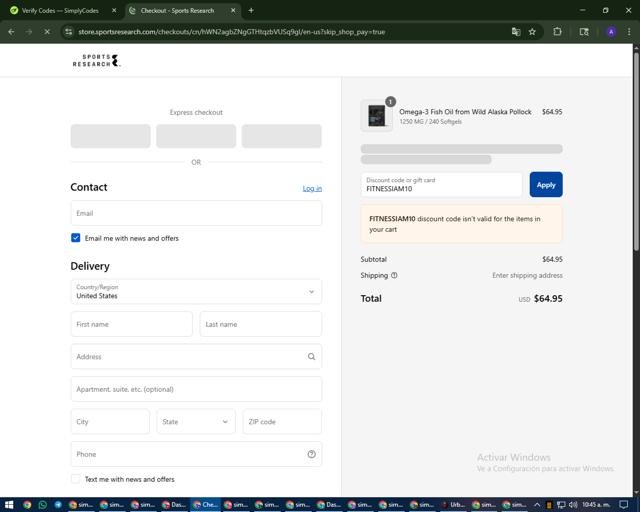Click the Omega-3 Fish Oil product name
Screen dimensions: 640x512
coord(465,111)
